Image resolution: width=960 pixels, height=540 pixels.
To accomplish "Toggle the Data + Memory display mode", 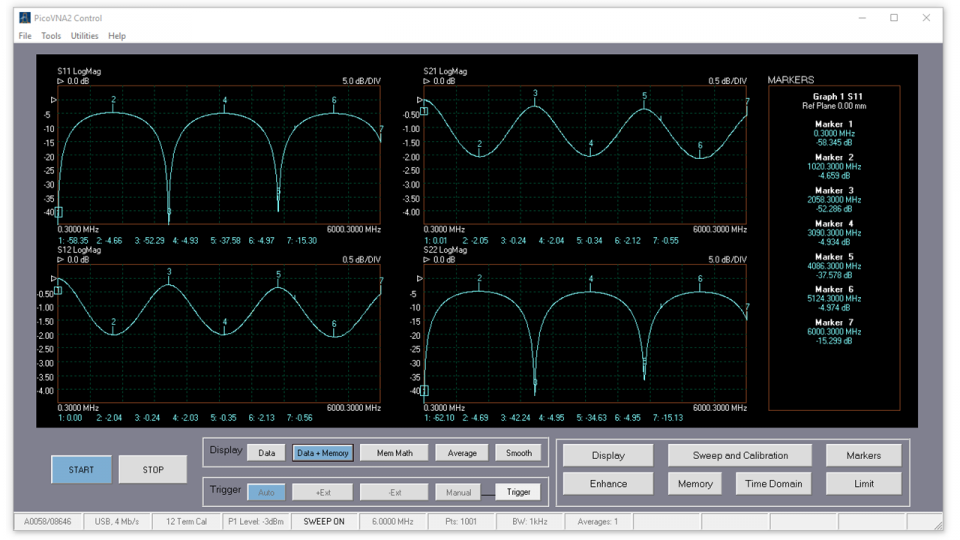I will click(322, 453).
